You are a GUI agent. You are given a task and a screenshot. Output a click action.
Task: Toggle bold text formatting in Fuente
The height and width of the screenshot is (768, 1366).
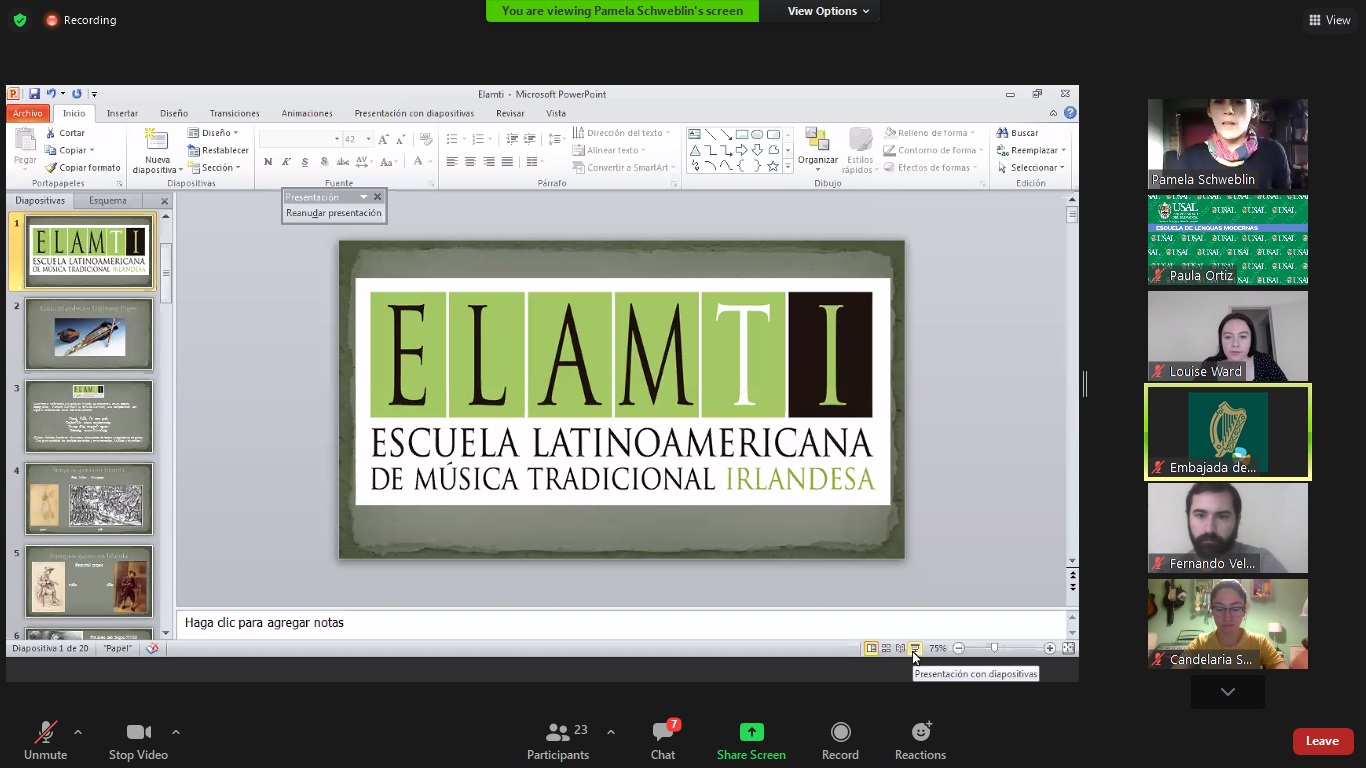pos(268,162)
